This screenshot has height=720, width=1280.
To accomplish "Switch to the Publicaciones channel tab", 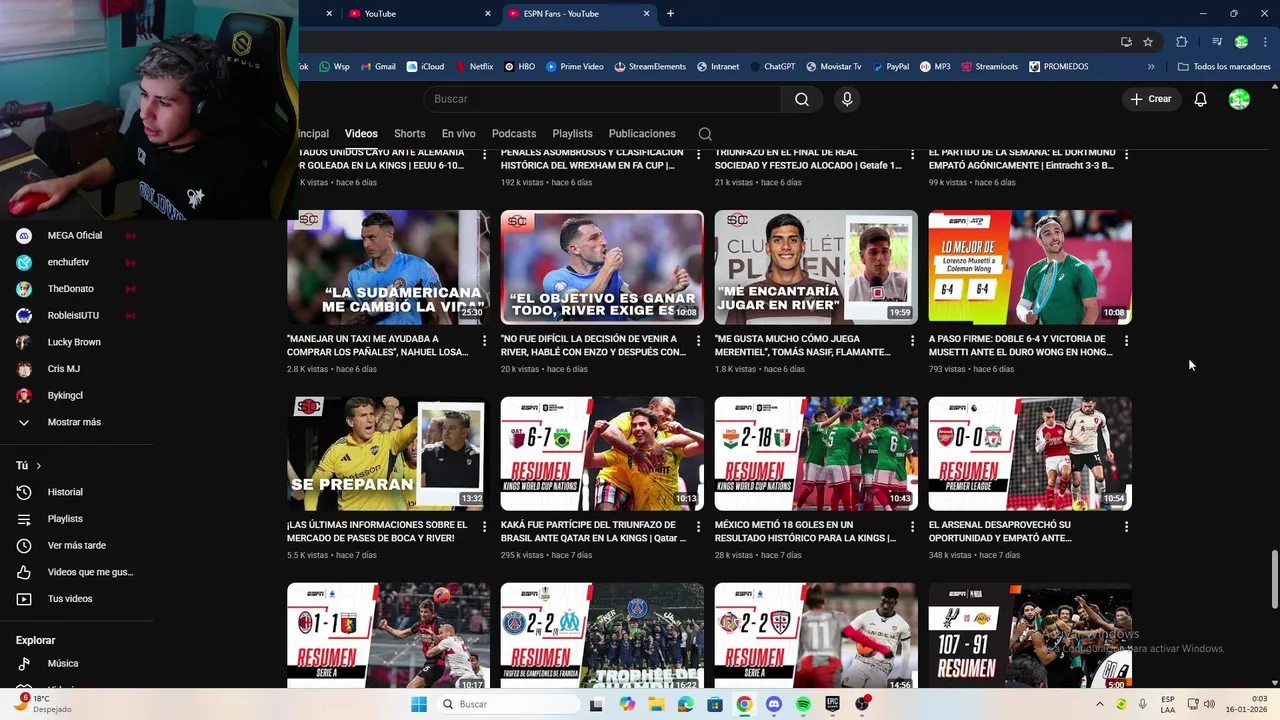I will pos(642,134).
